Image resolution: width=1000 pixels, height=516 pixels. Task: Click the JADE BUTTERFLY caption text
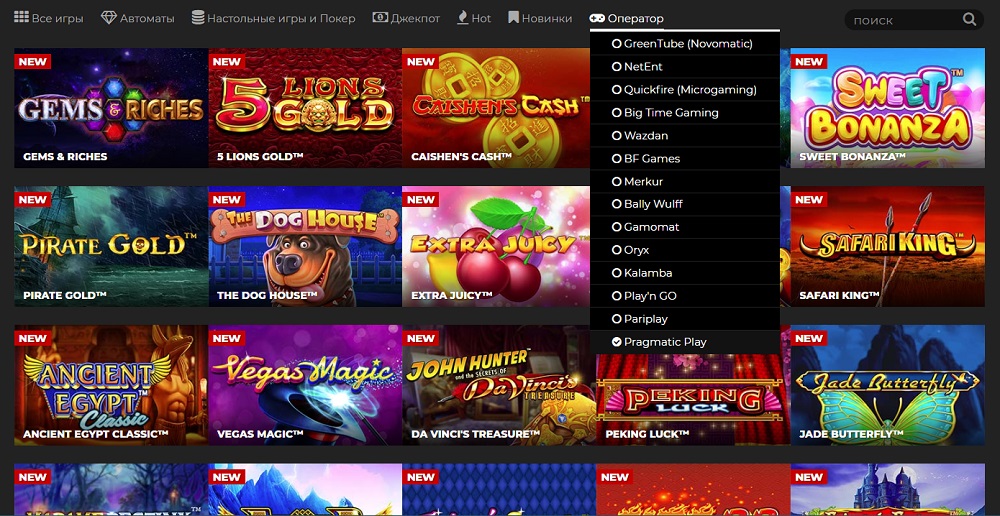(x=851, y=434)
